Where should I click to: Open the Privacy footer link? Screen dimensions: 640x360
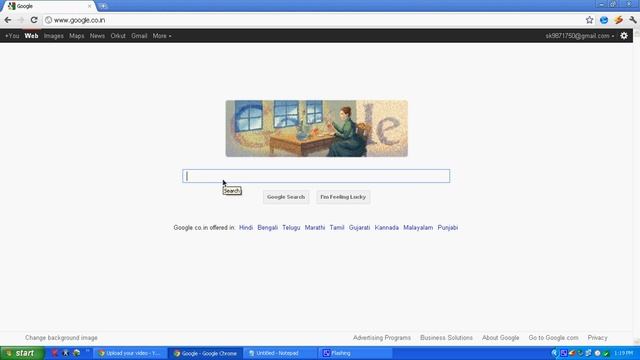point(598,338)
